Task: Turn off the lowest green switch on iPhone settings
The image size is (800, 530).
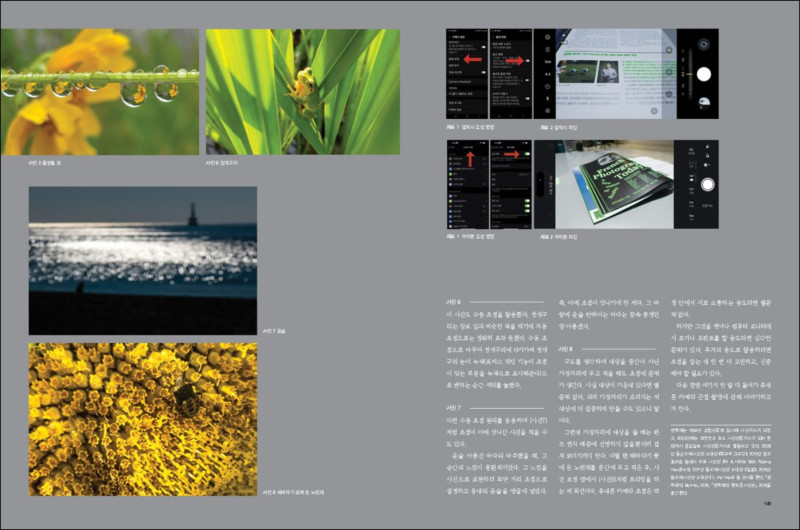Action: tap(527, 210)
